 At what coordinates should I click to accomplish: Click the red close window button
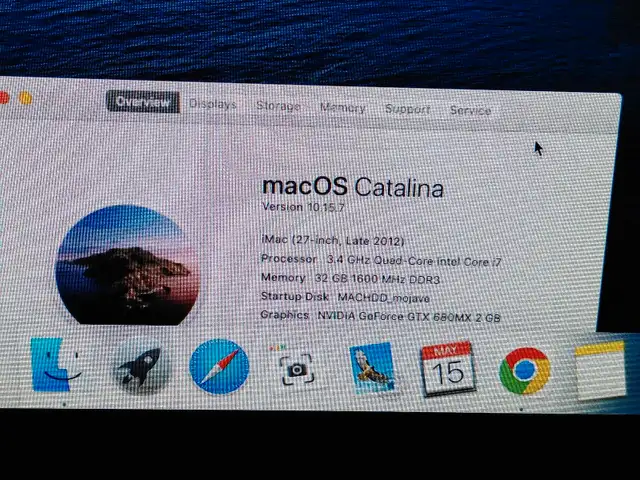4,97
